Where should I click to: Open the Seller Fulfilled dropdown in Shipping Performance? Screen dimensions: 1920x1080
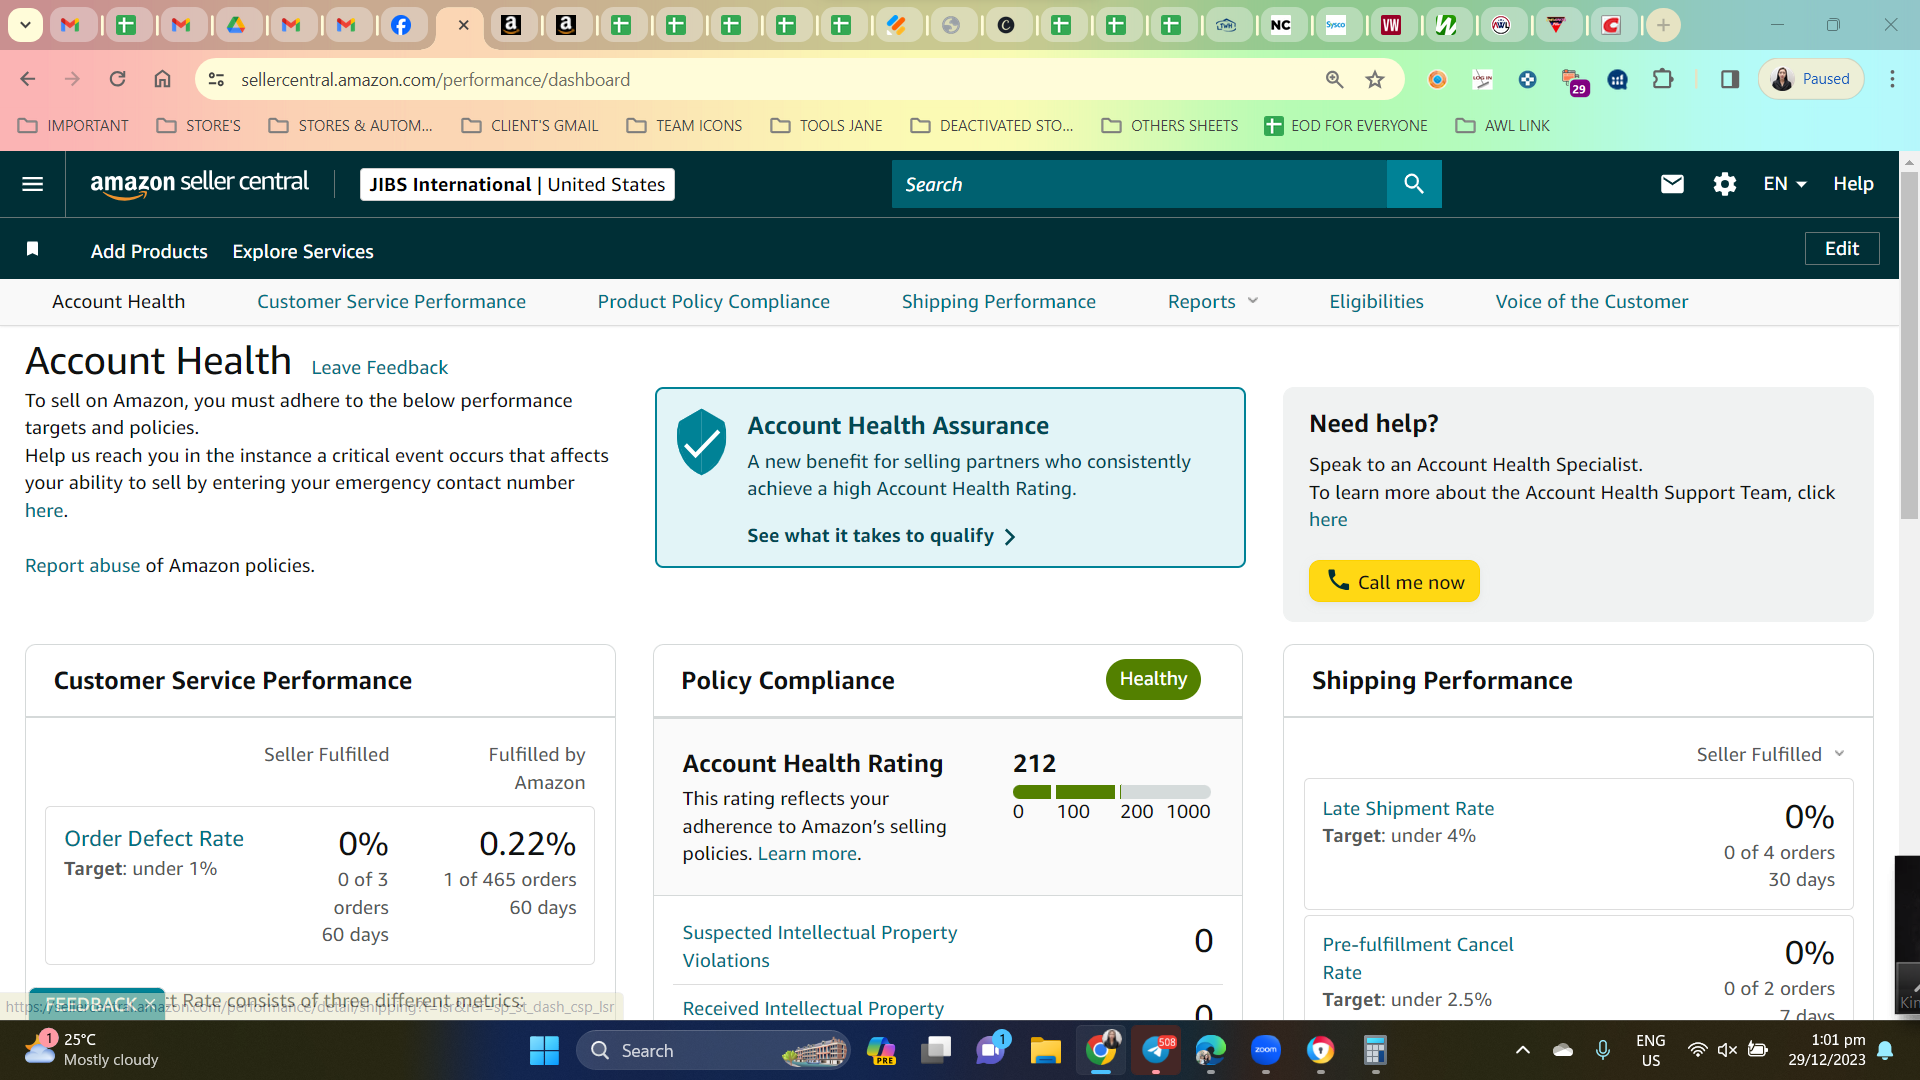tap(1770, 755)
